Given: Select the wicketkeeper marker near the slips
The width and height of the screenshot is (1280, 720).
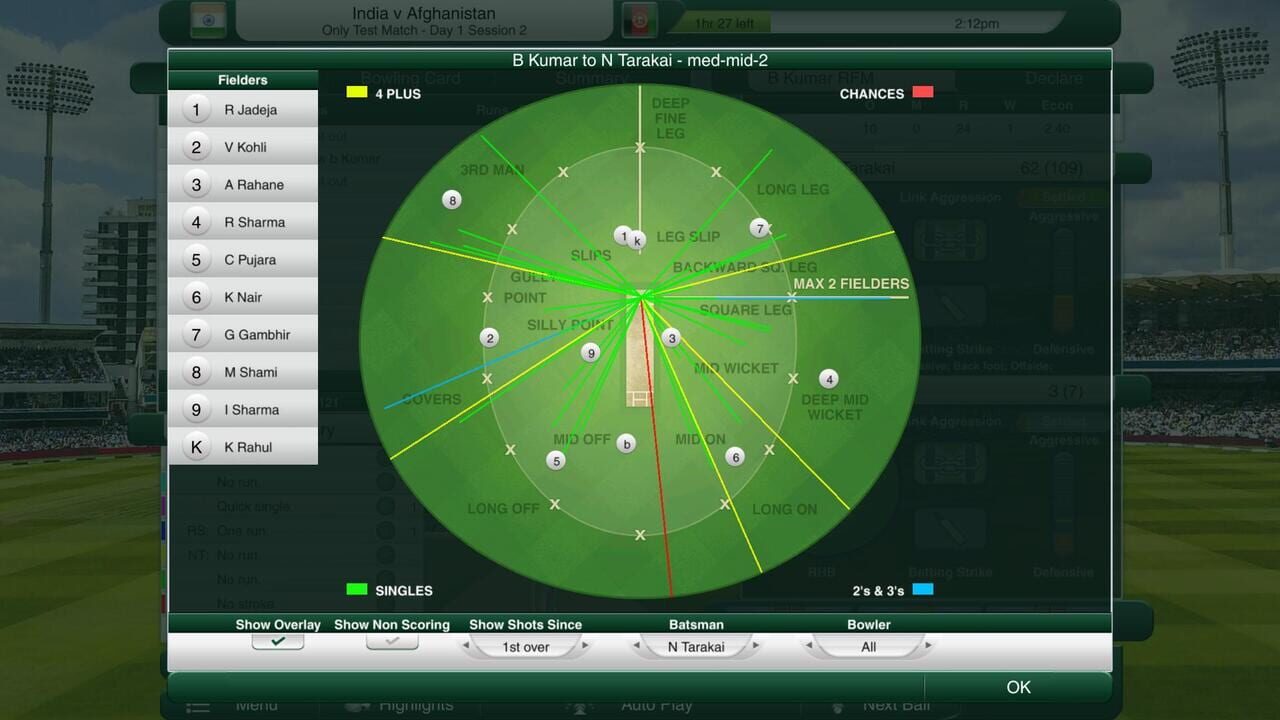Looking at the screenshot, I should (637, 239).
